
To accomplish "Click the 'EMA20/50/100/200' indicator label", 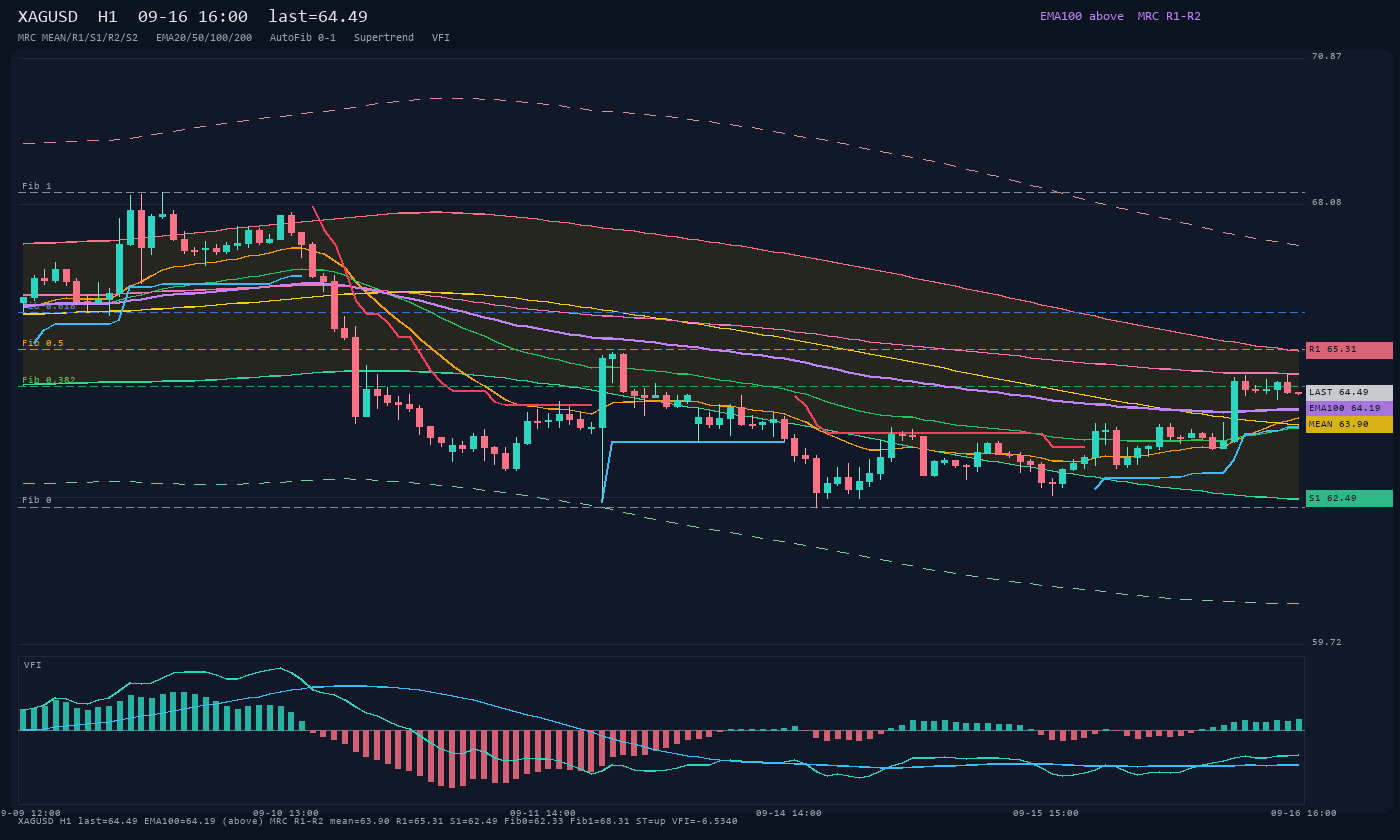I will (x=204, y=38).
